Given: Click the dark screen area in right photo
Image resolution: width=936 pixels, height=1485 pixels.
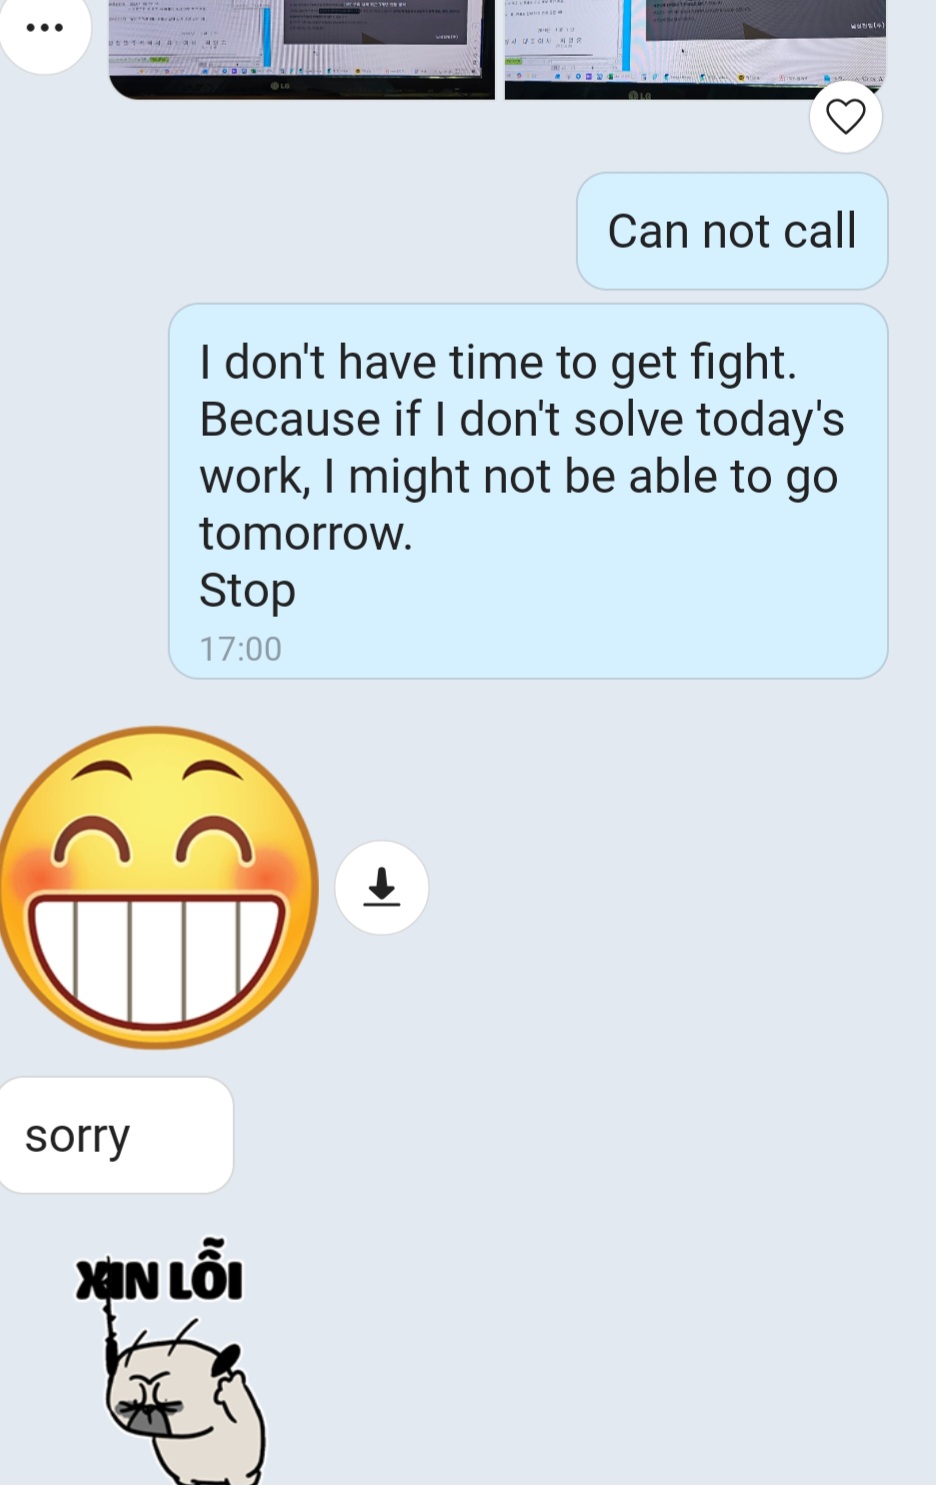Looking at the screenshot, I should [760, 20].
